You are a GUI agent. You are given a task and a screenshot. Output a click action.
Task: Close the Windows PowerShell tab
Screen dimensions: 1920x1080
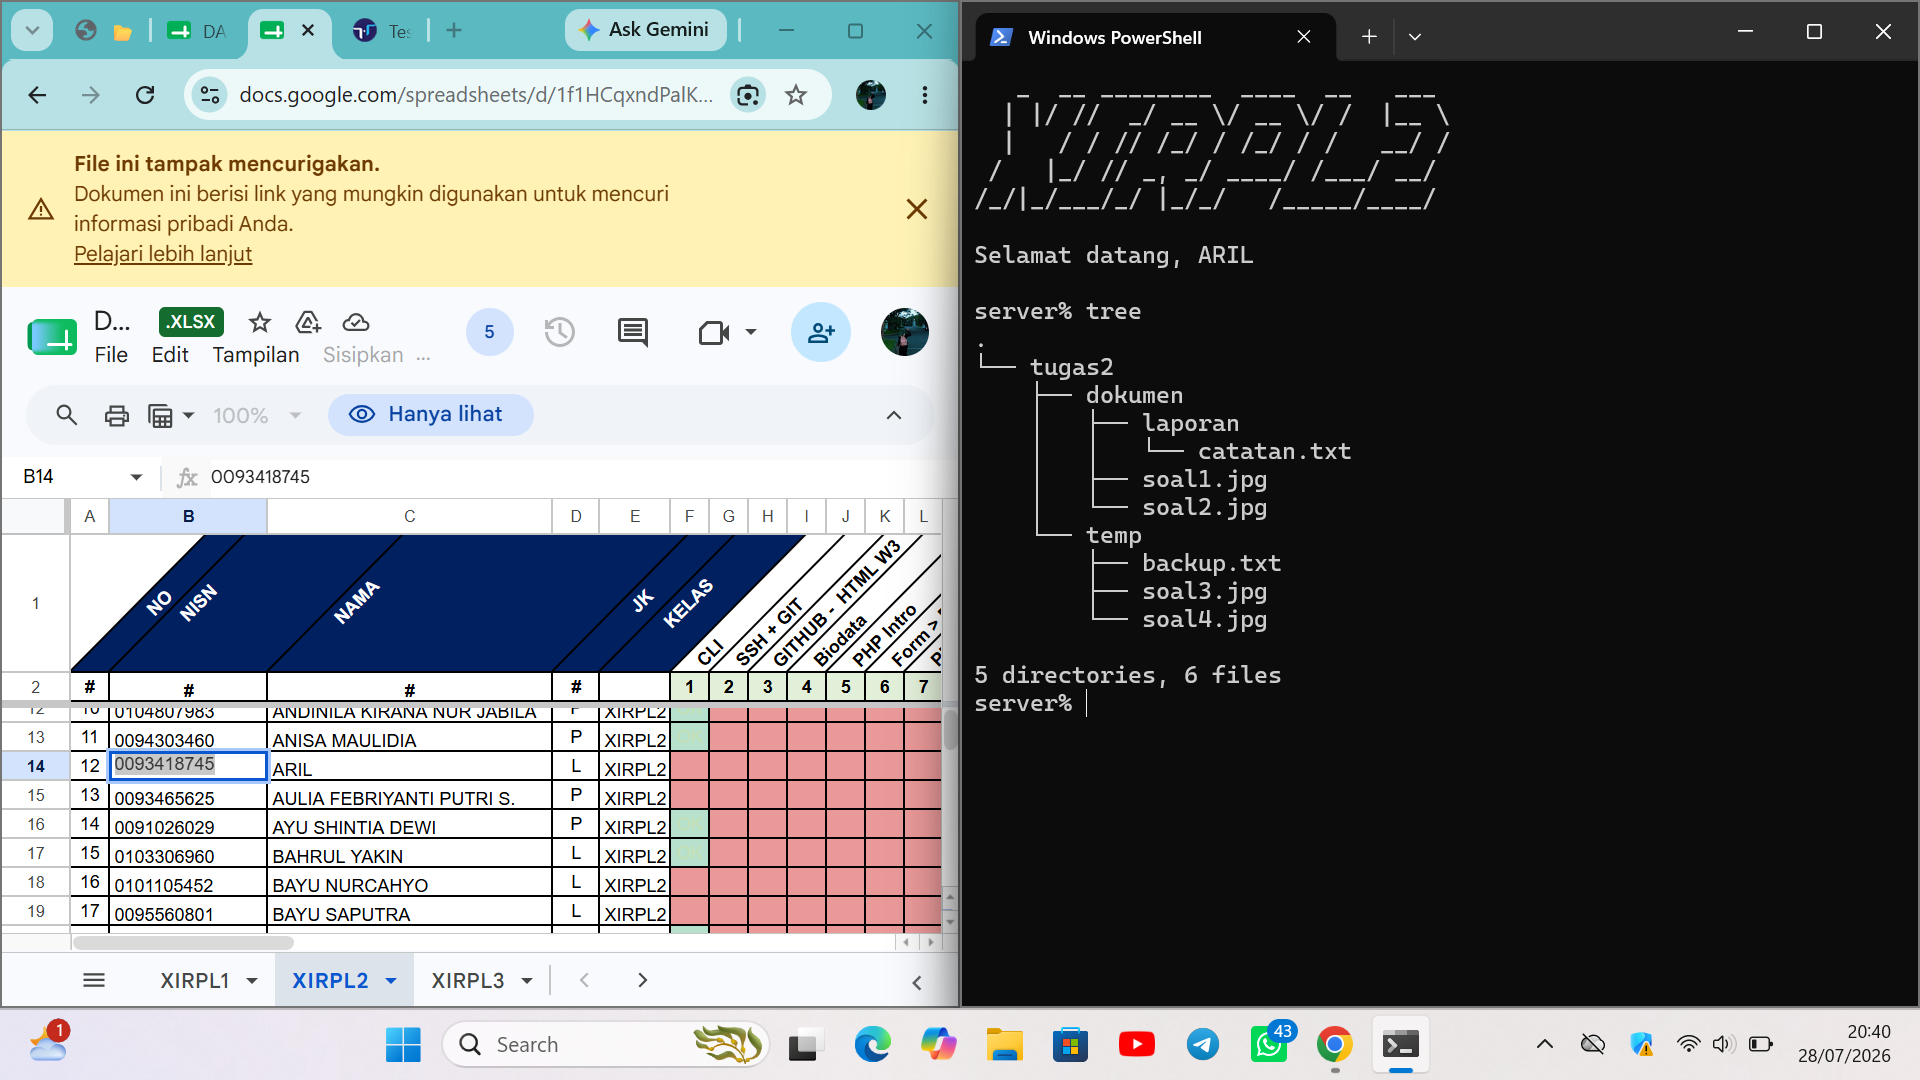click(1304, 37)
